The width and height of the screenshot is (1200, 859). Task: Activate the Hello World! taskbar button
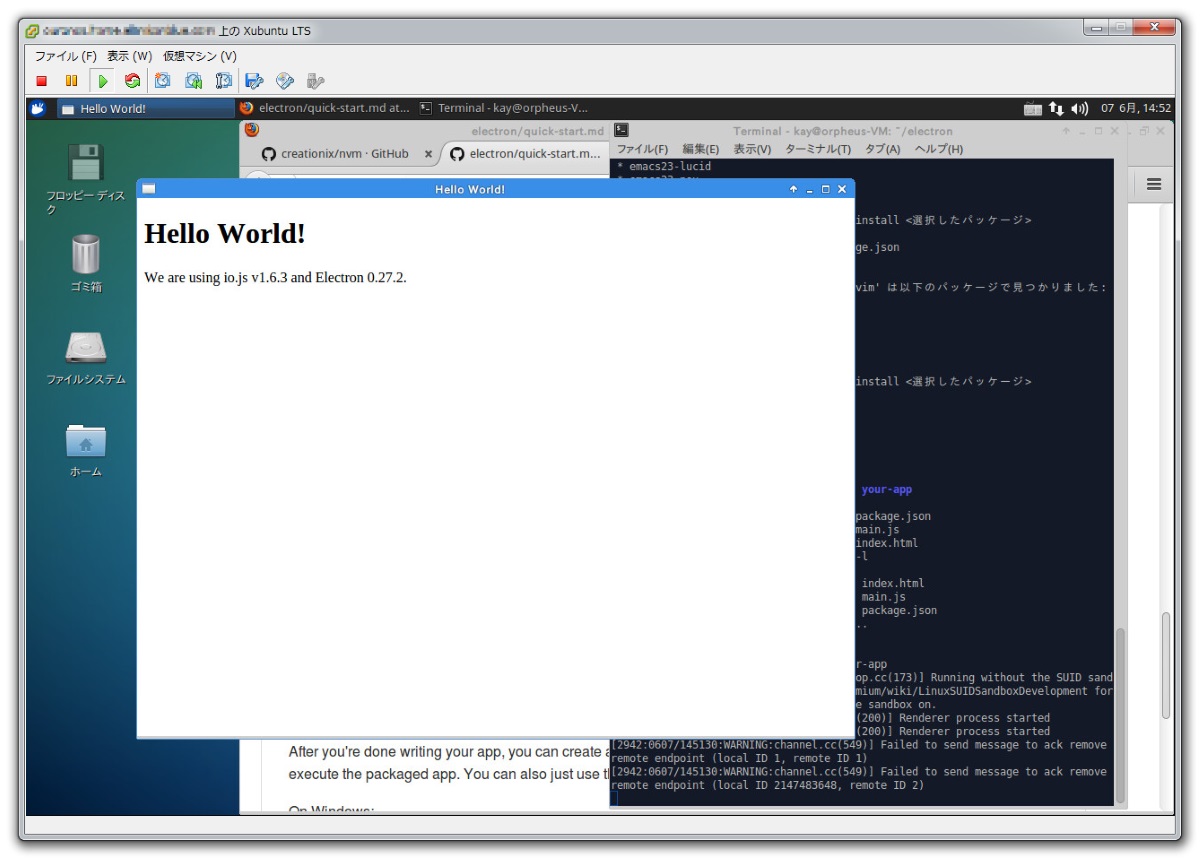tap(146, 108)
